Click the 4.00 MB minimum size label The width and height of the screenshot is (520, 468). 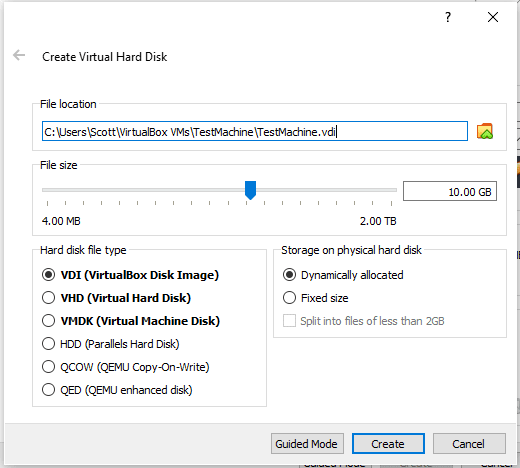(x=61, y=221)
